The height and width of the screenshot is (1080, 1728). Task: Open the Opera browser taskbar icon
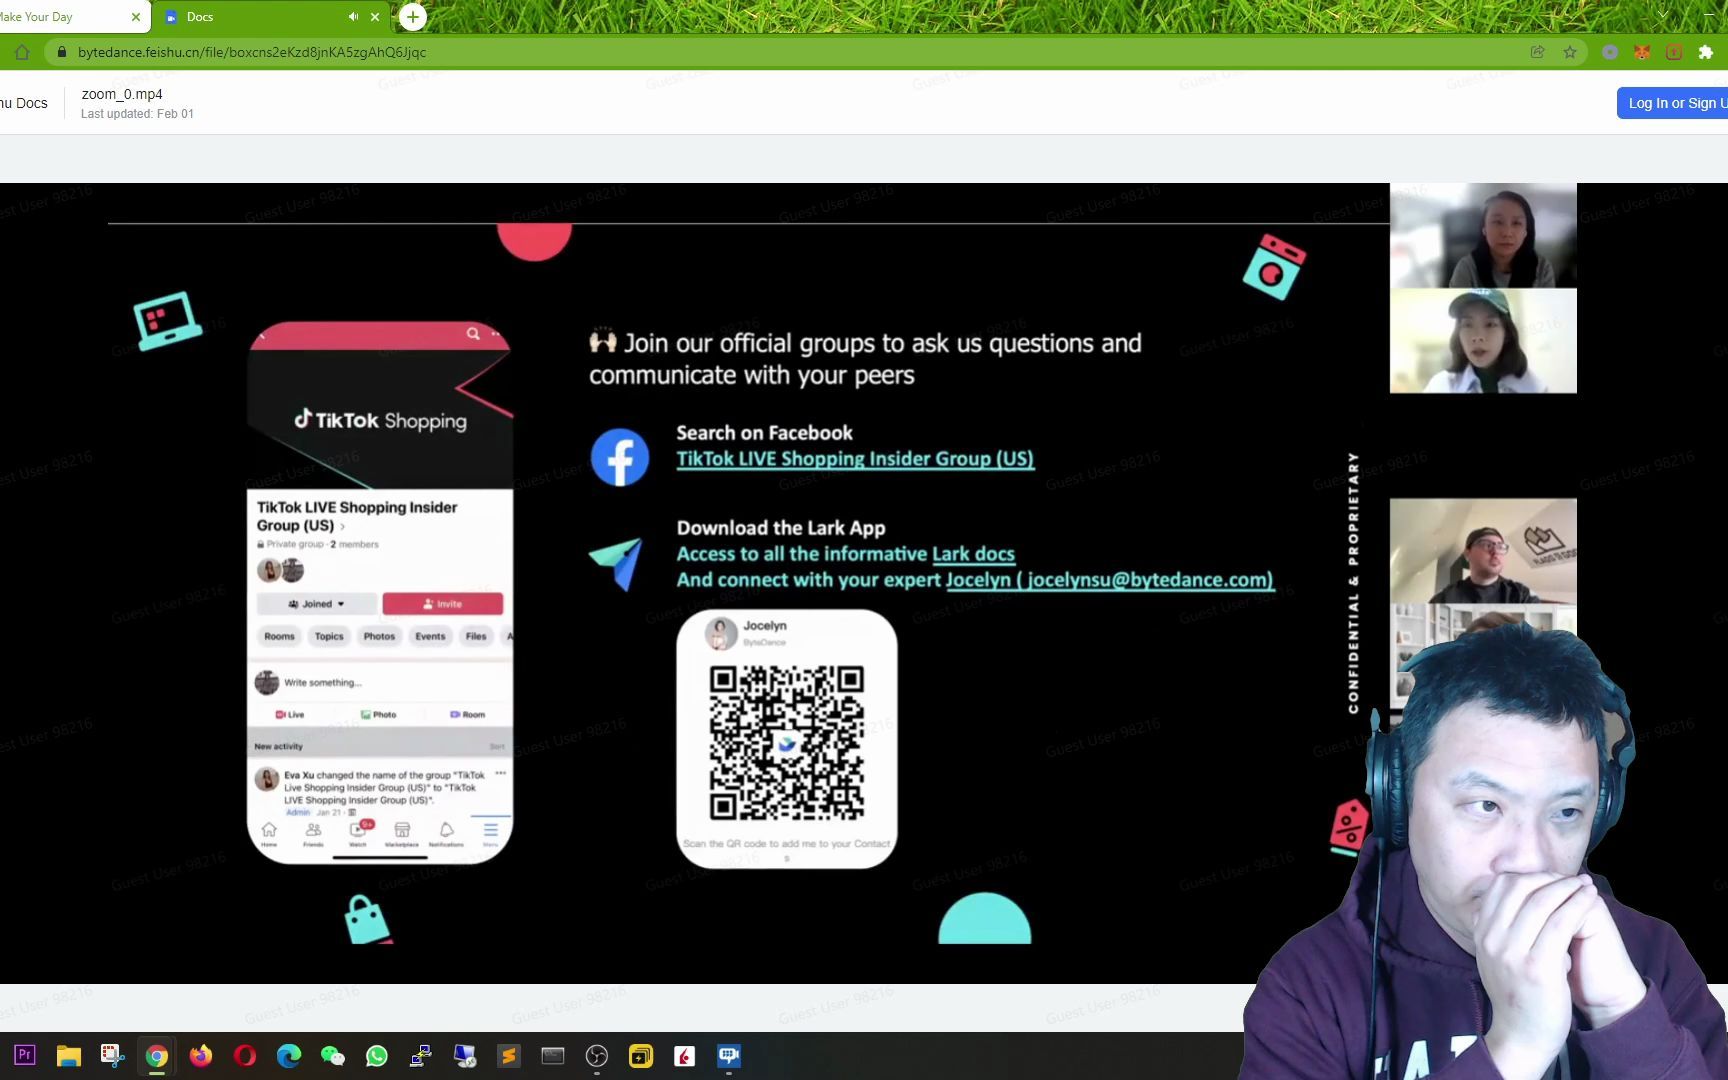click(x=245, y=1055)
